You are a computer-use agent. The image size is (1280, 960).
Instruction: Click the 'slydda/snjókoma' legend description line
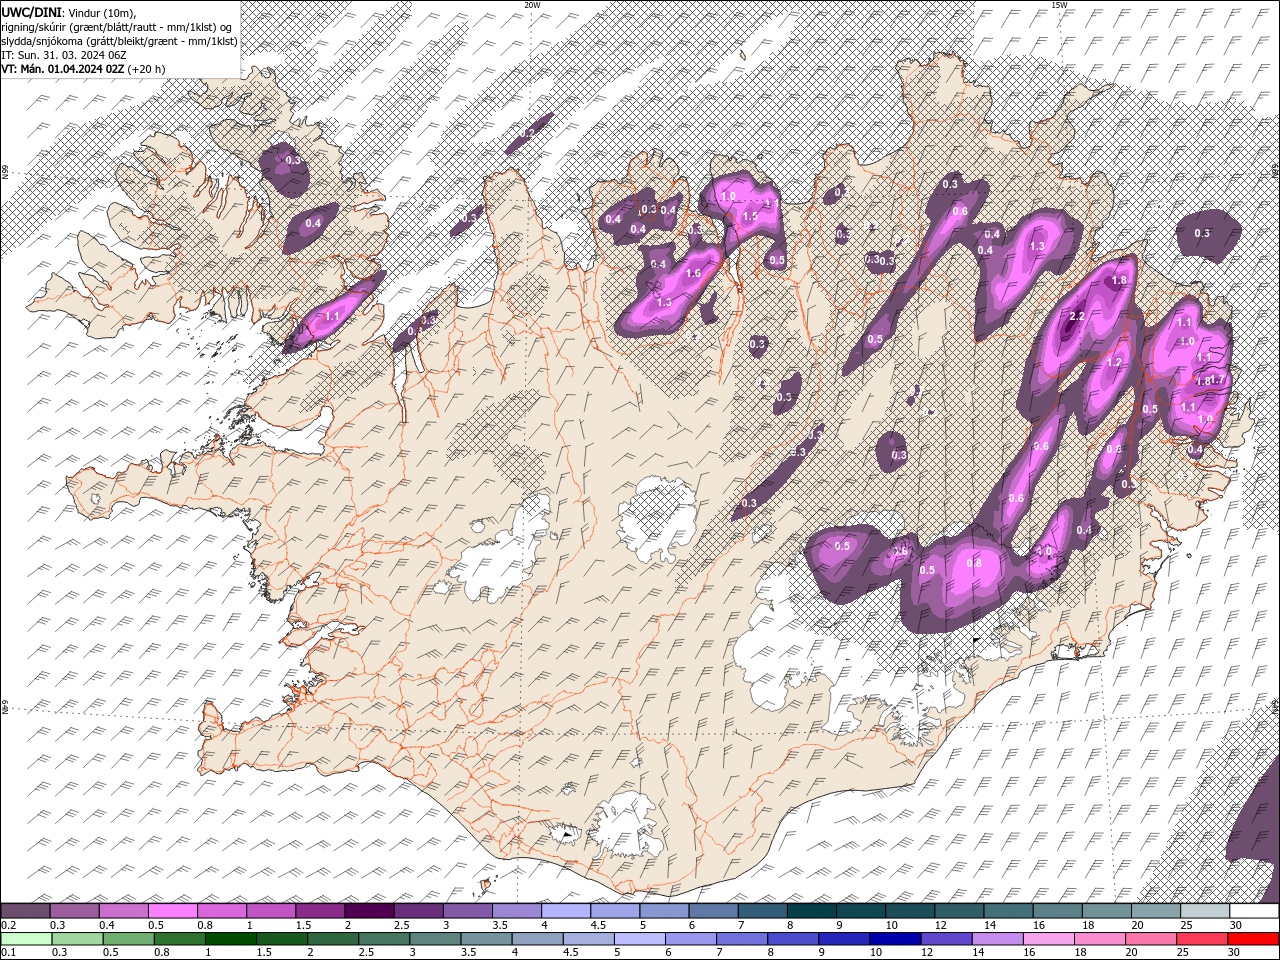pyautogui.click(x=119, y=41)
